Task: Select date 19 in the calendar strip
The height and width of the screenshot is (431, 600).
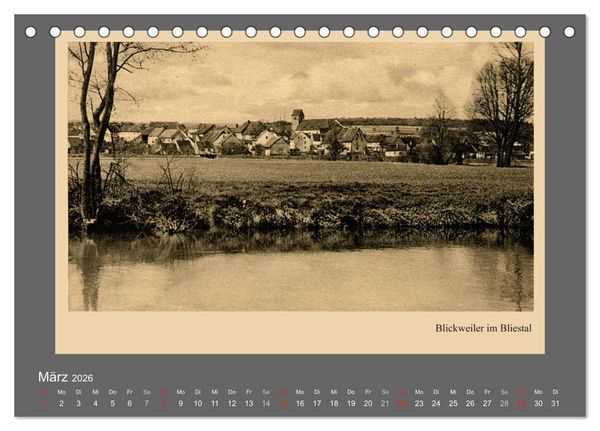Action: click(x=351, y=403)
